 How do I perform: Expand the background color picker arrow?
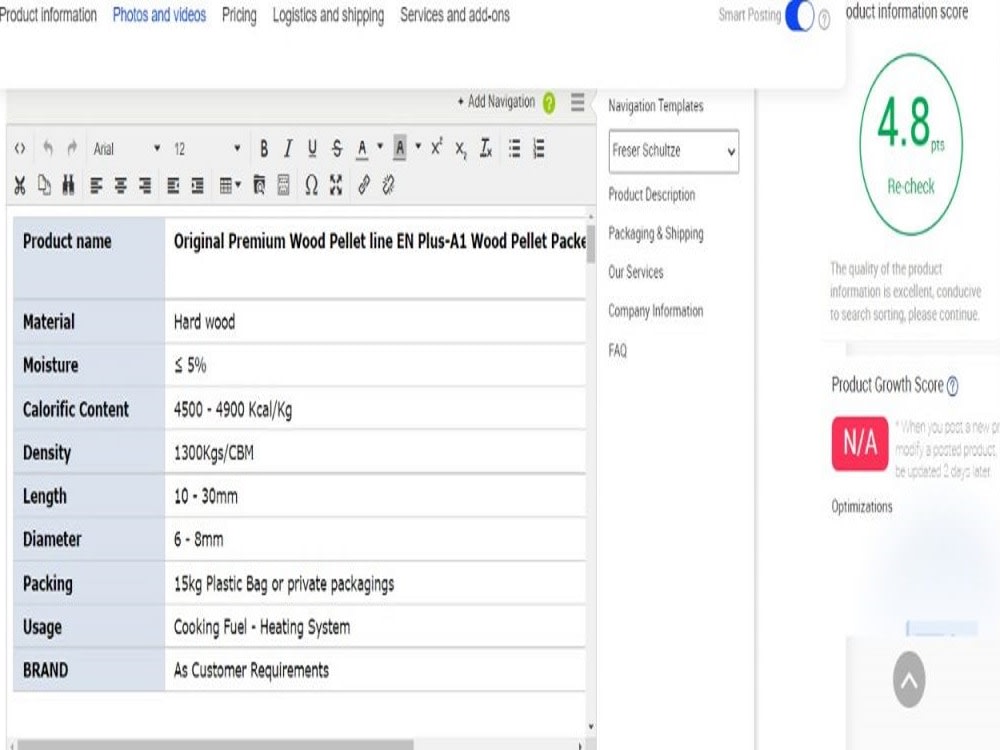418,147
